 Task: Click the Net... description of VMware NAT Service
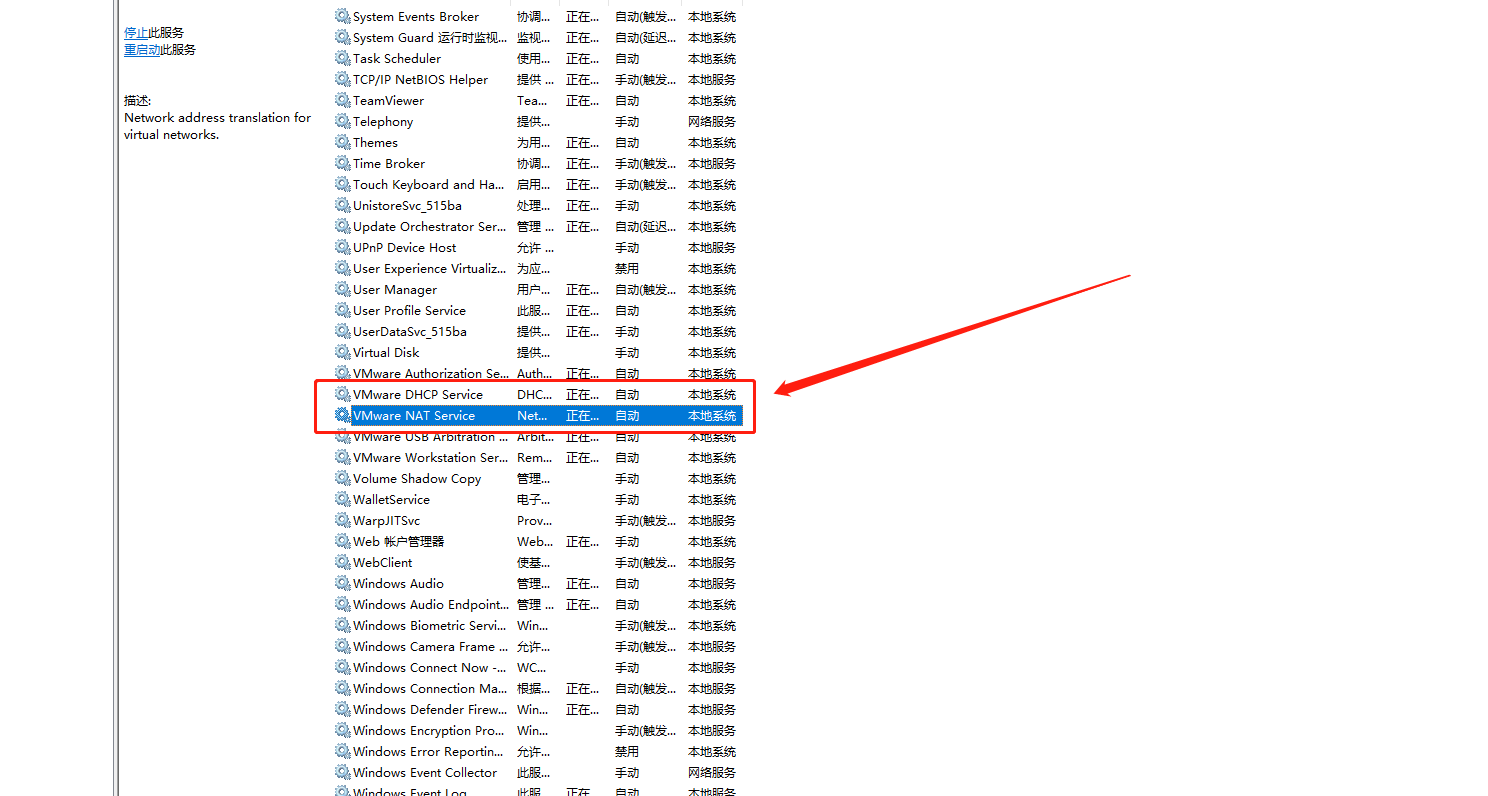pyautogui.click(x=532, y=416)
